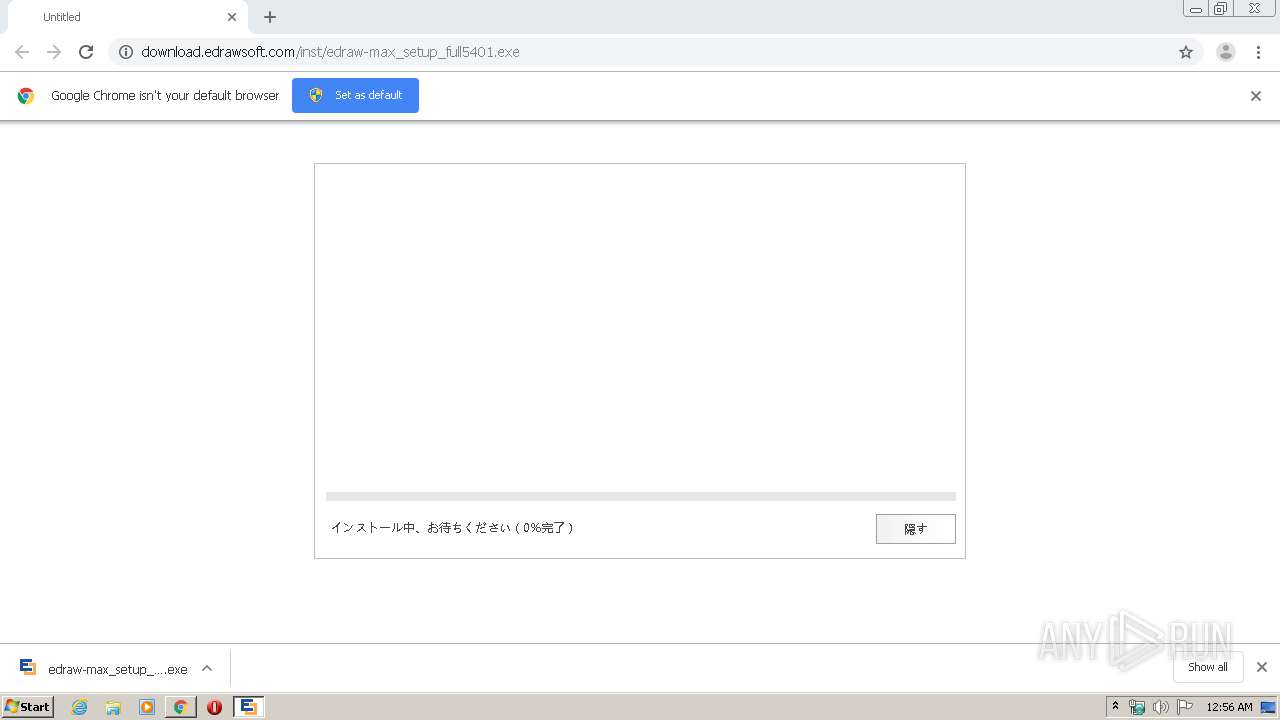
Task: Open Windows Explorer folder in taskbar
Action: (x=113, y=707)
